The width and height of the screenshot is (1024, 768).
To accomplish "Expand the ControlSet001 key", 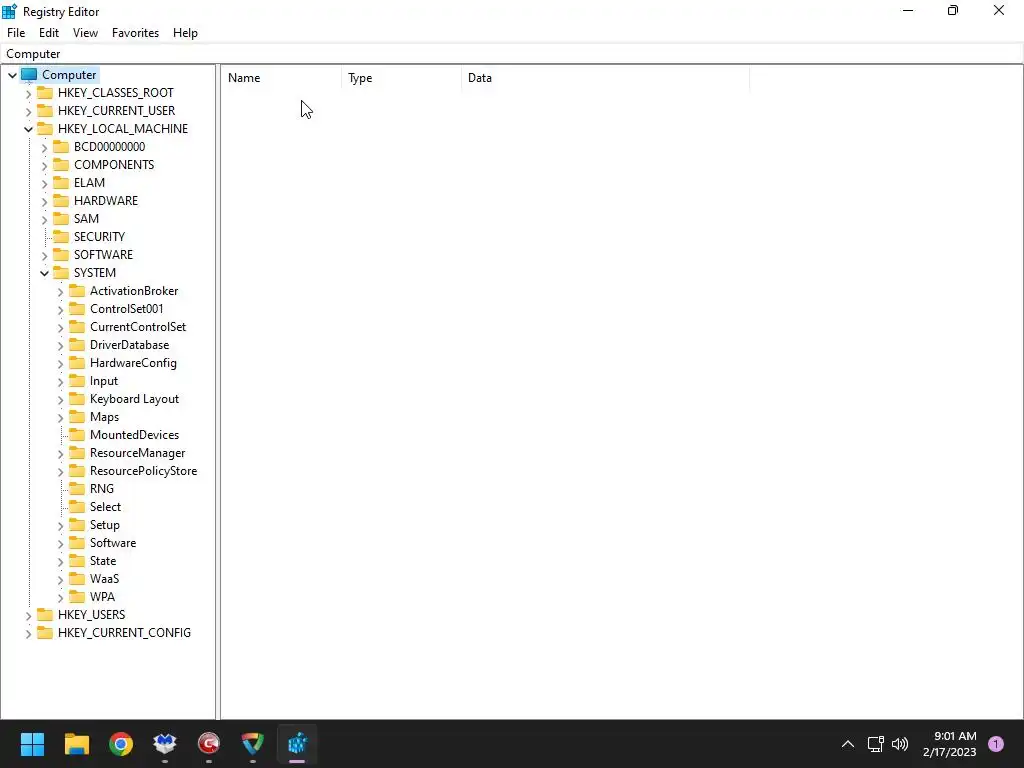I will pos(60,310).
